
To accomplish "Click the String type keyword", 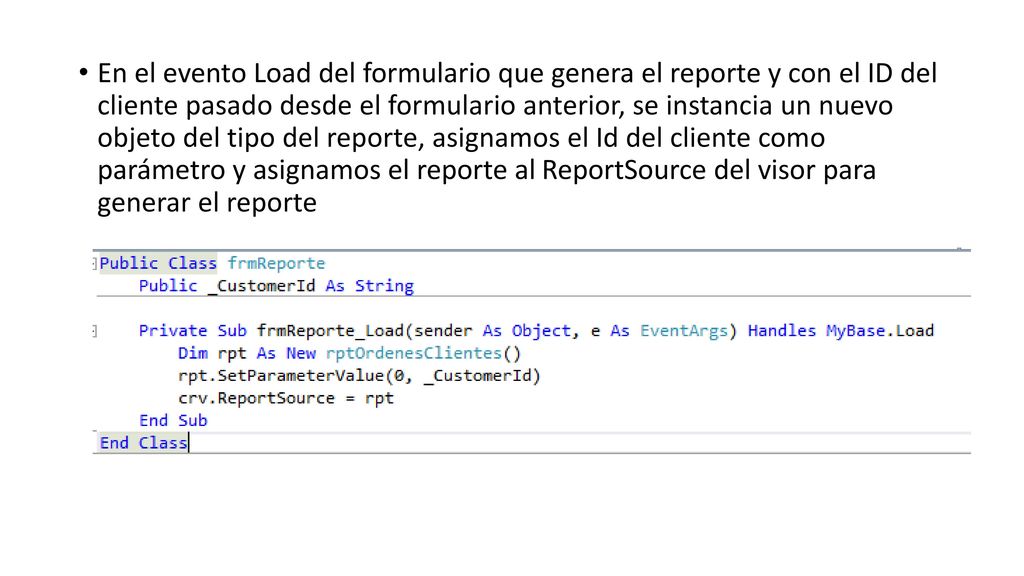I will pos(385,286).
